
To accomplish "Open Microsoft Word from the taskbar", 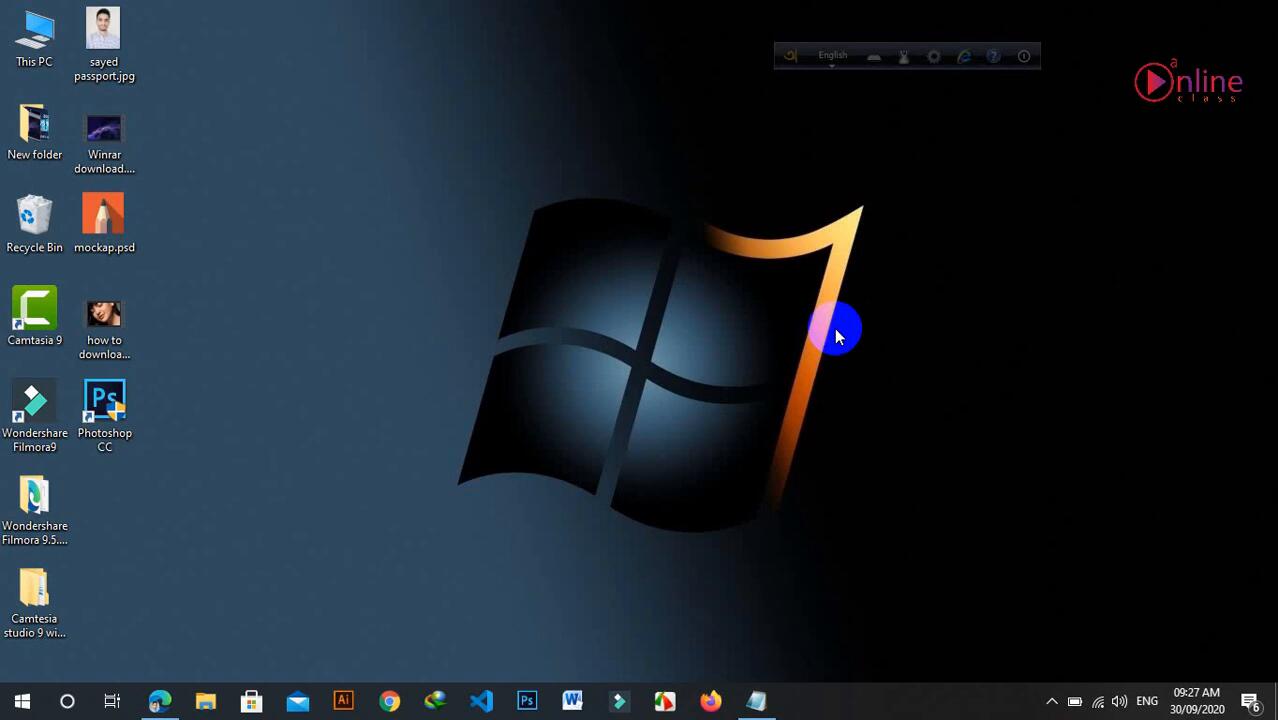I will tap(572, 701).
